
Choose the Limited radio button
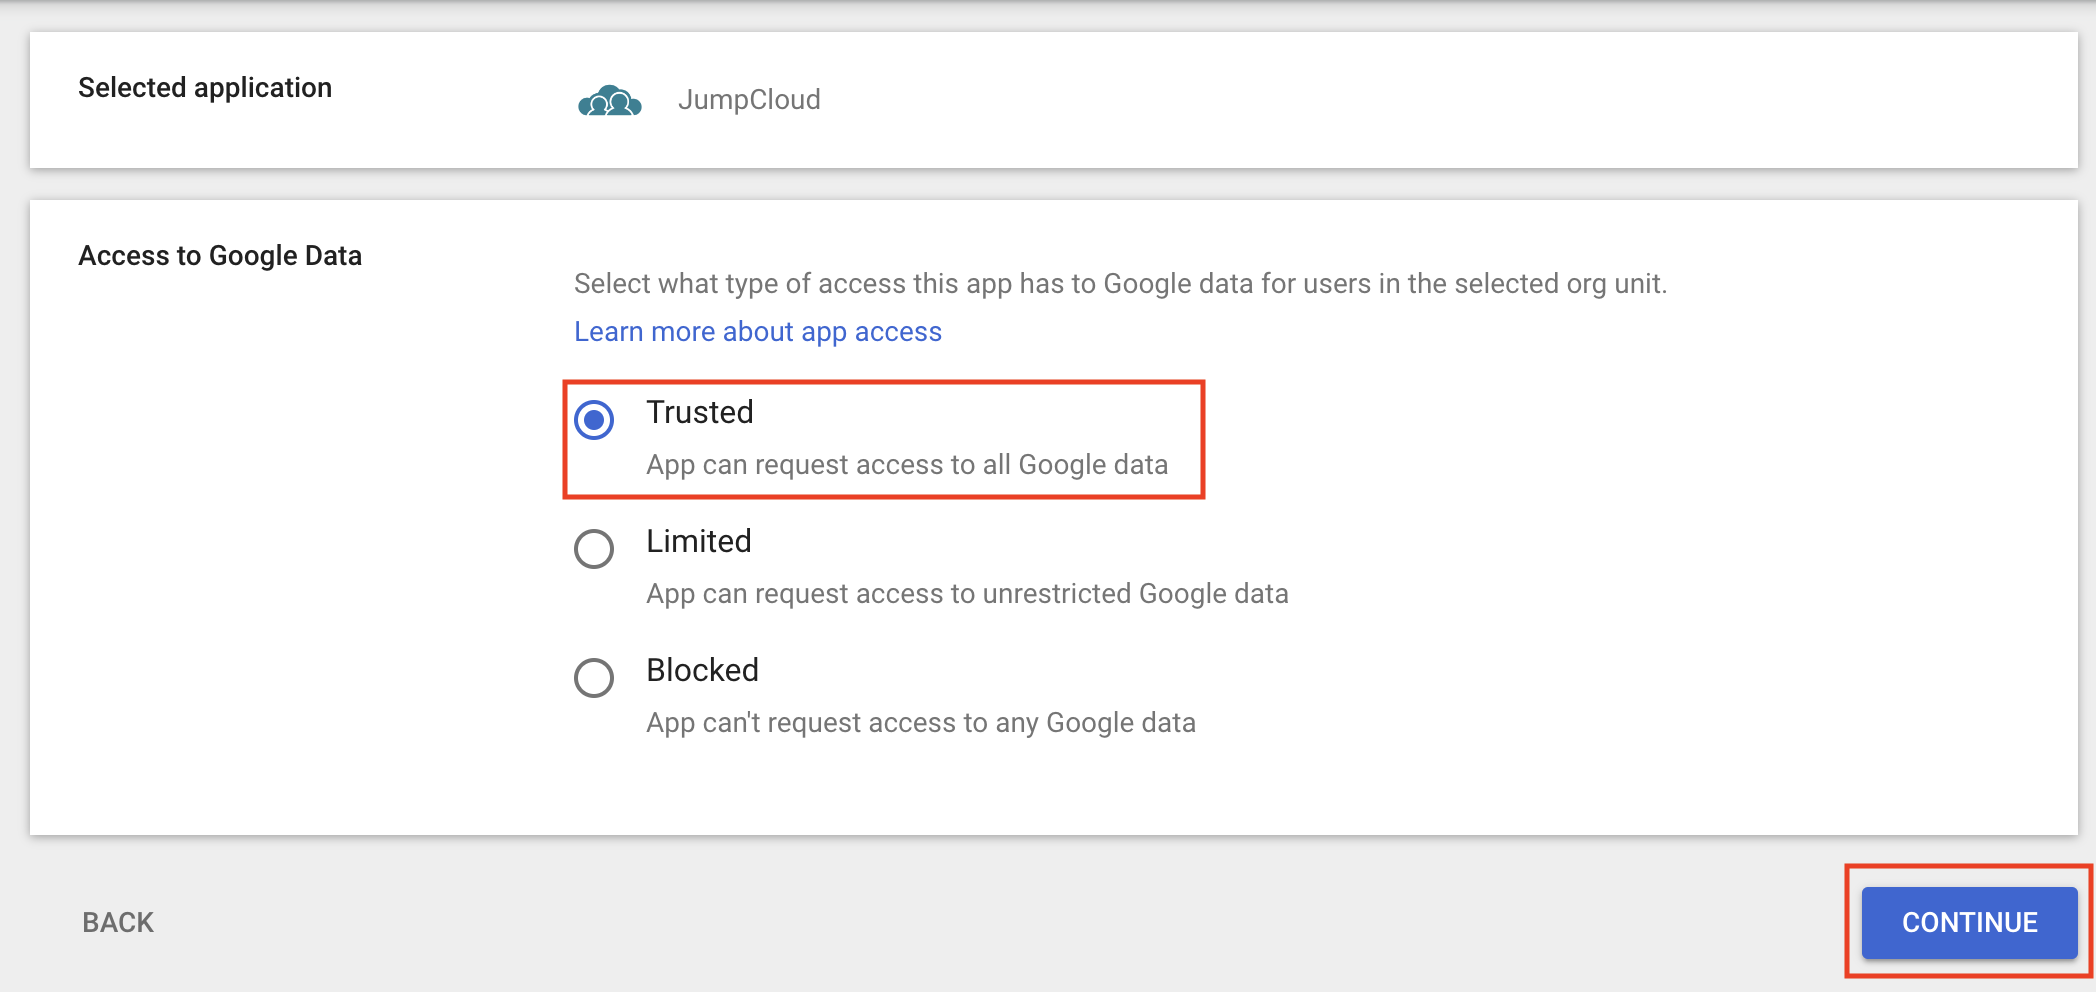coord(594,549)
